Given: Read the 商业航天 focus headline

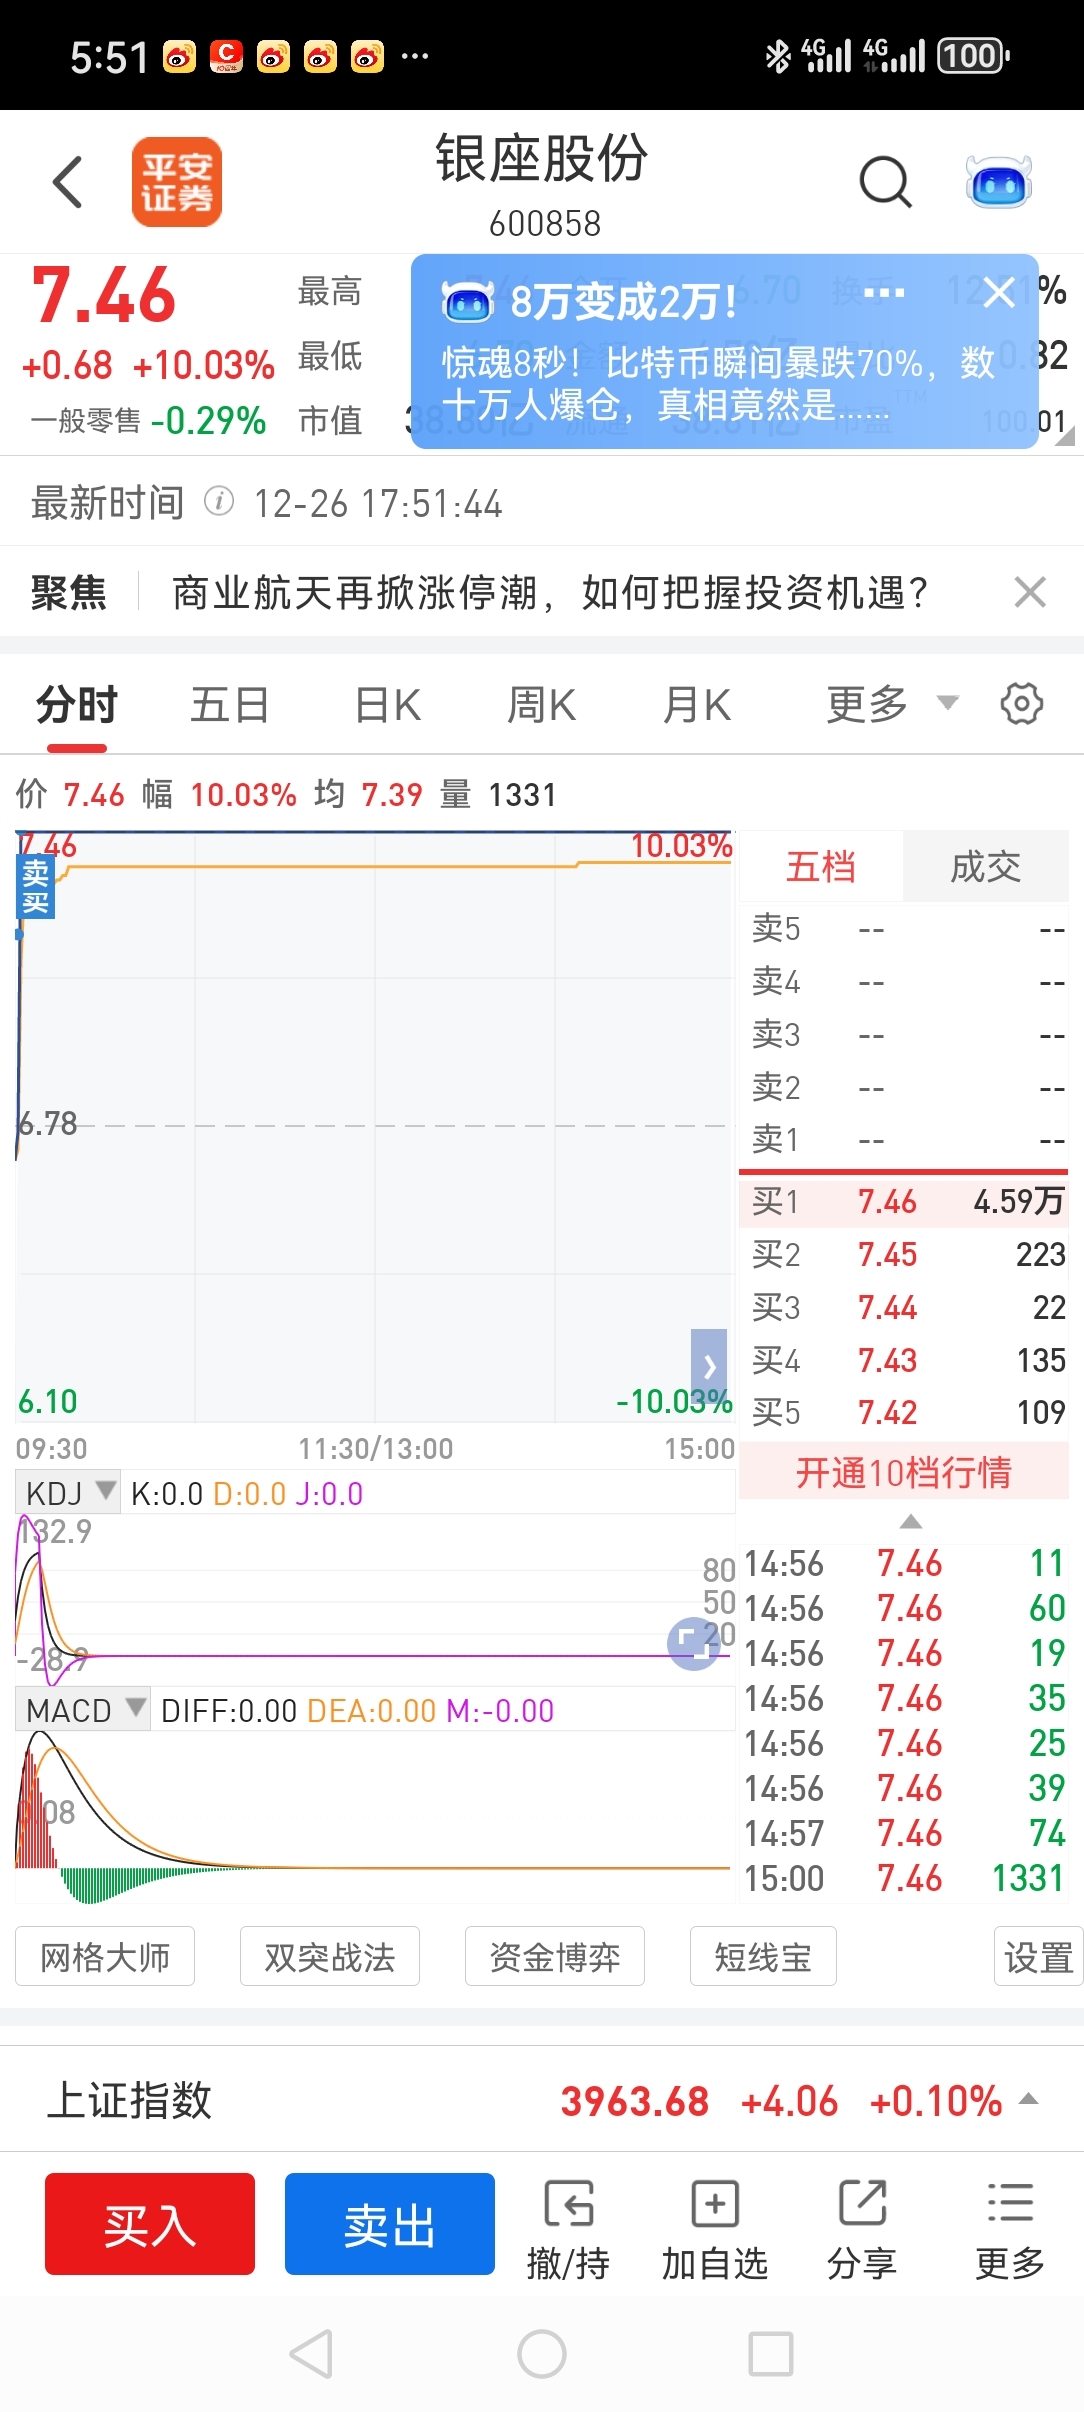Looking at the screenshot, I should coord(550,593).
